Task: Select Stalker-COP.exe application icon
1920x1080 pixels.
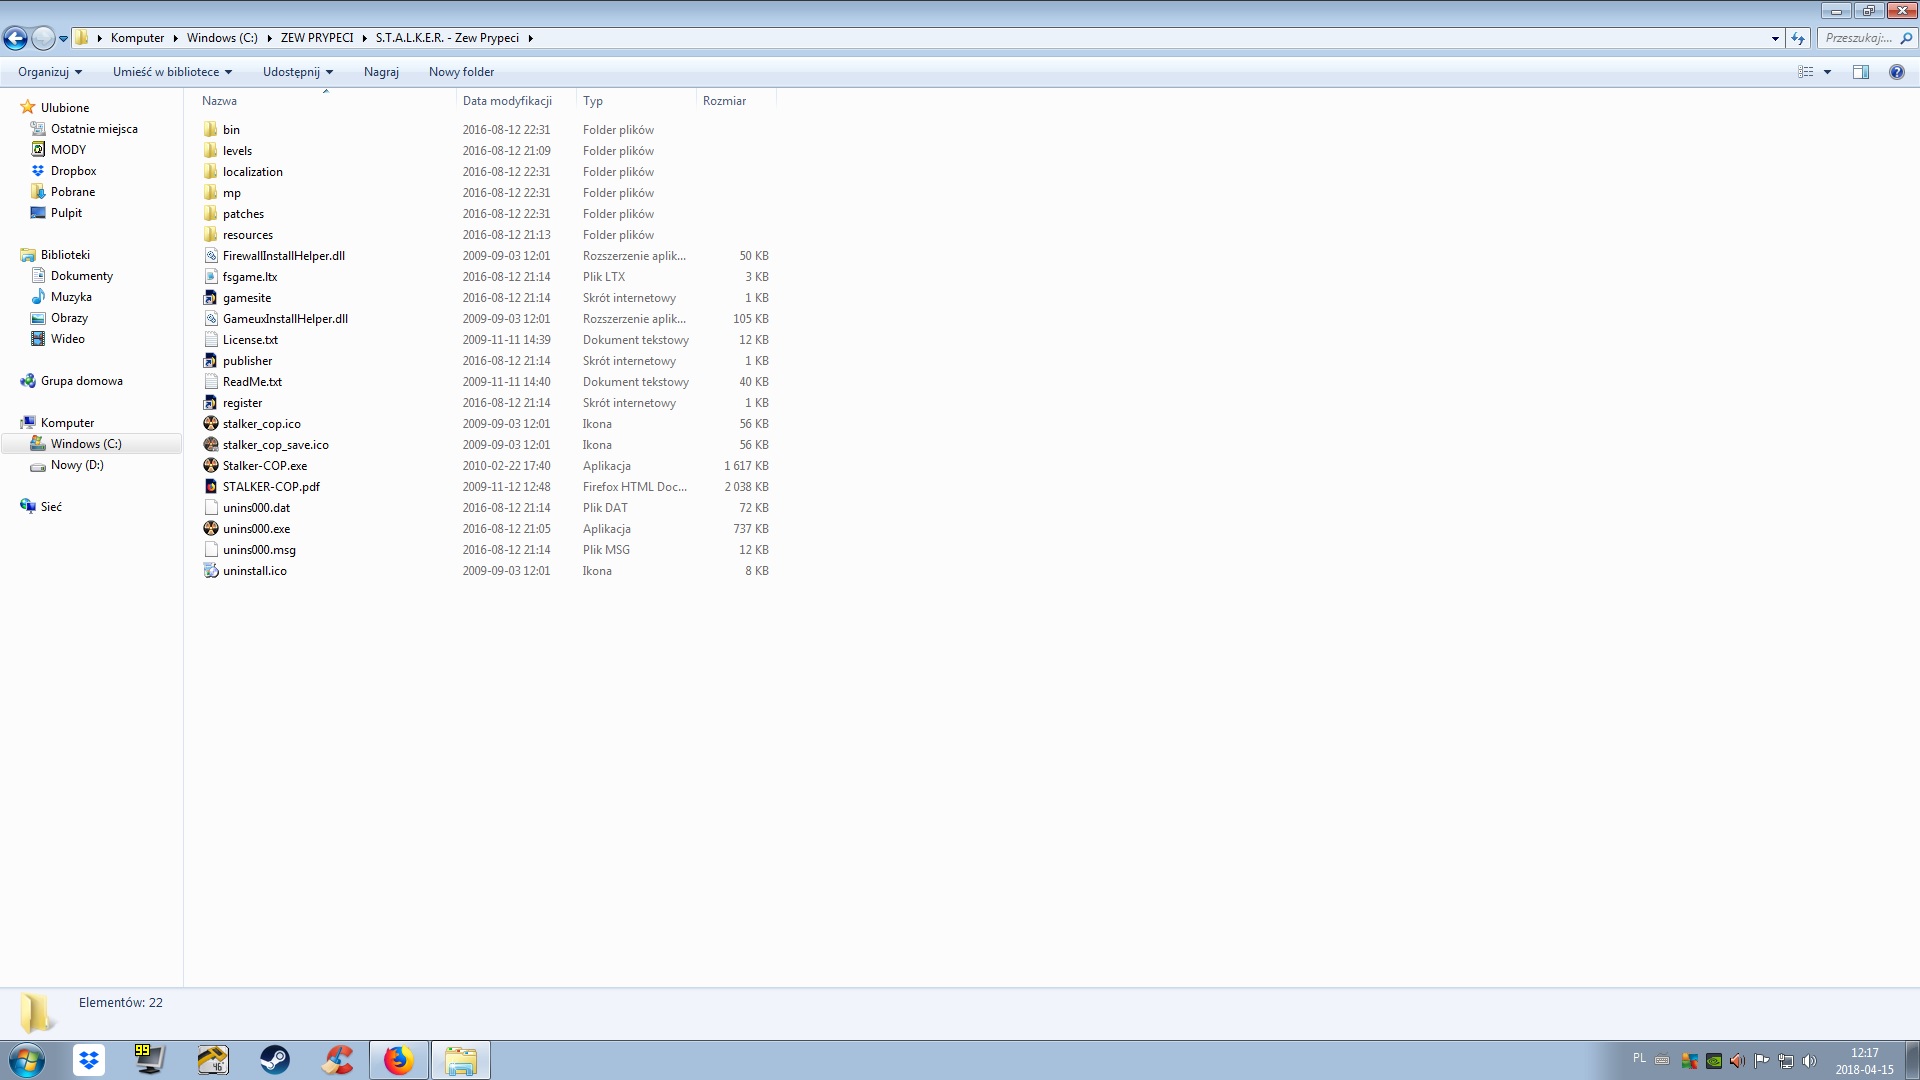Action: [210, 466]
